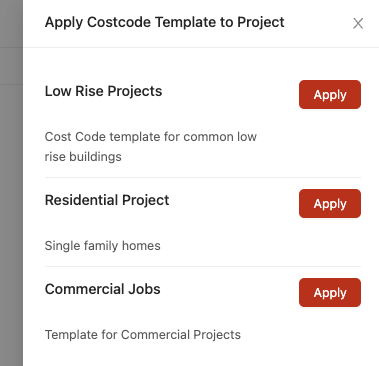Click the word 'Jobs' in Commercial Jobs
The image size is (379, 366).
click(146, 289)
